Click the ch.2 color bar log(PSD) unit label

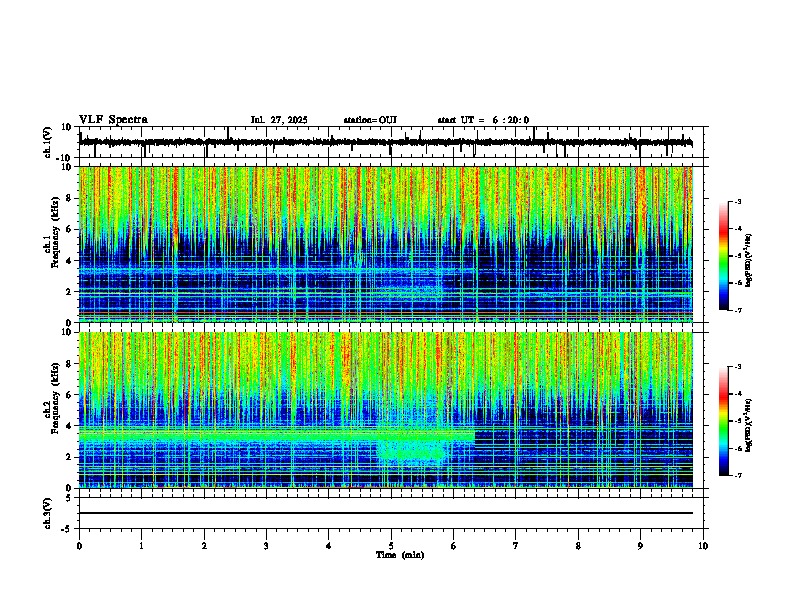pos(749,425)
